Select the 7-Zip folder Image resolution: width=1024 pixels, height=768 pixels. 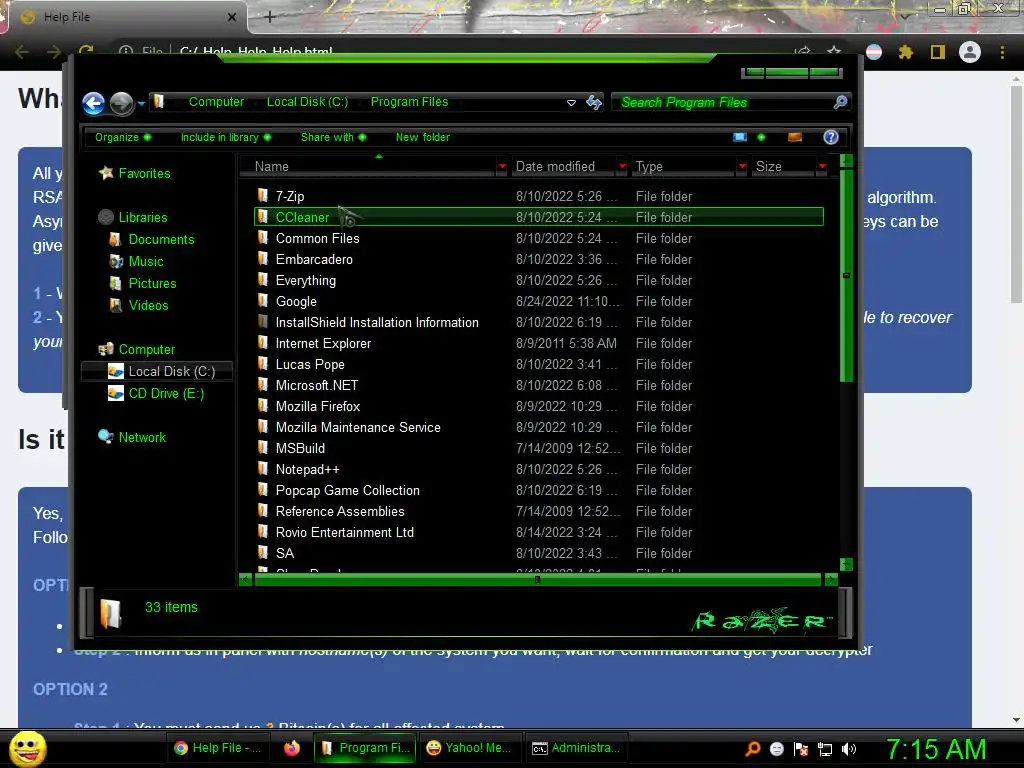point(539,197)
